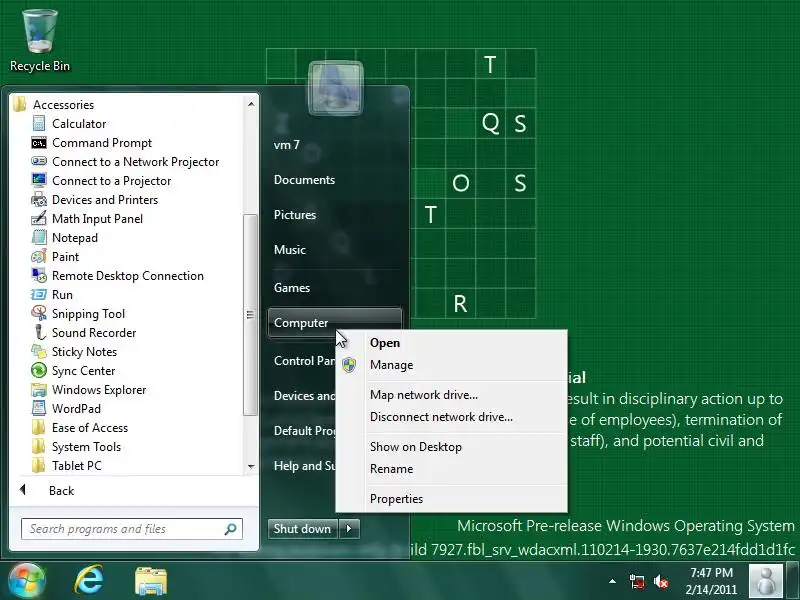Click the program list scrollbar thumb

click(250, 315)
